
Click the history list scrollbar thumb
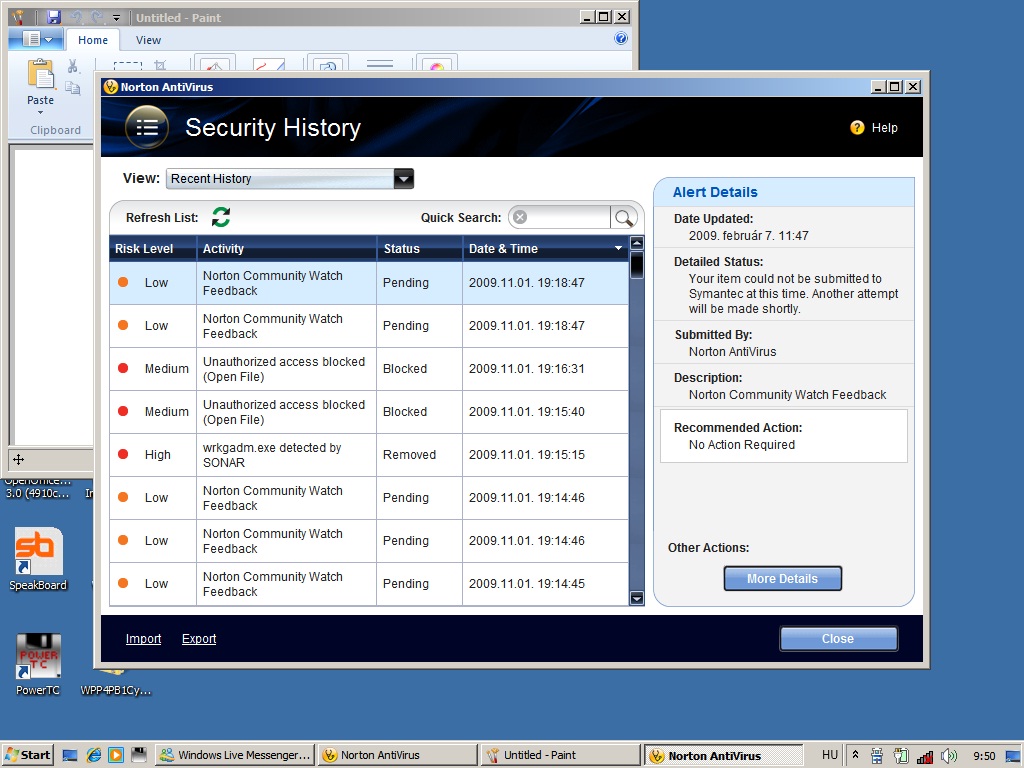pos(637,265)
